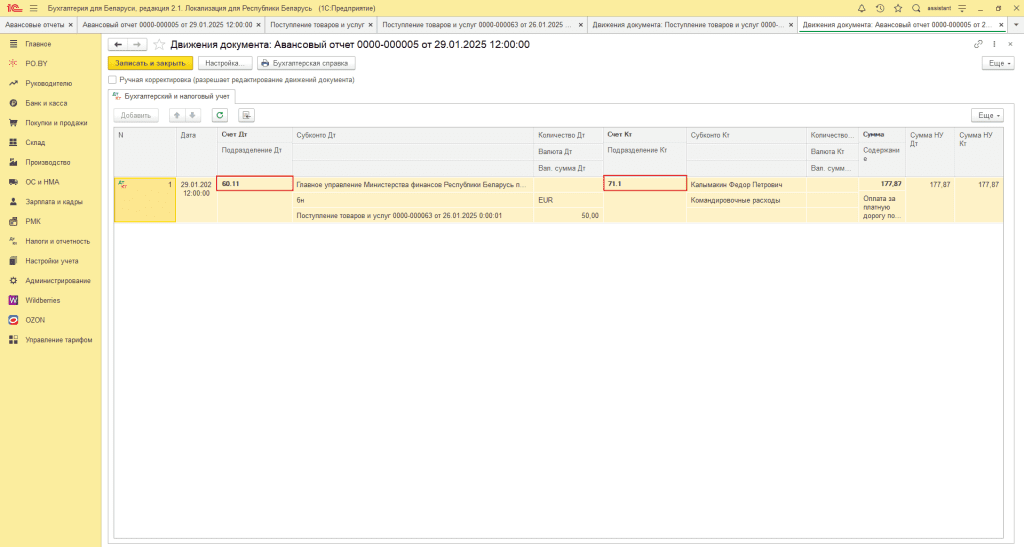Screen dimensions: 1024x547
Task: Click the Wildberries sidebar icon
Action: point(13,300)
